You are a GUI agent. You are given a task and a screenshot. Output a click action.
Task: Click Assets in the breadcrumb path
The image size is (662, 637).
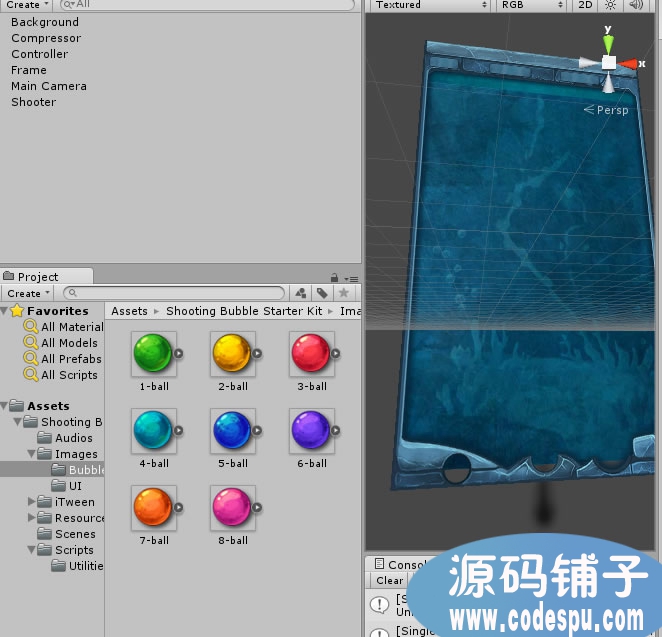click(x=129, y=311)
